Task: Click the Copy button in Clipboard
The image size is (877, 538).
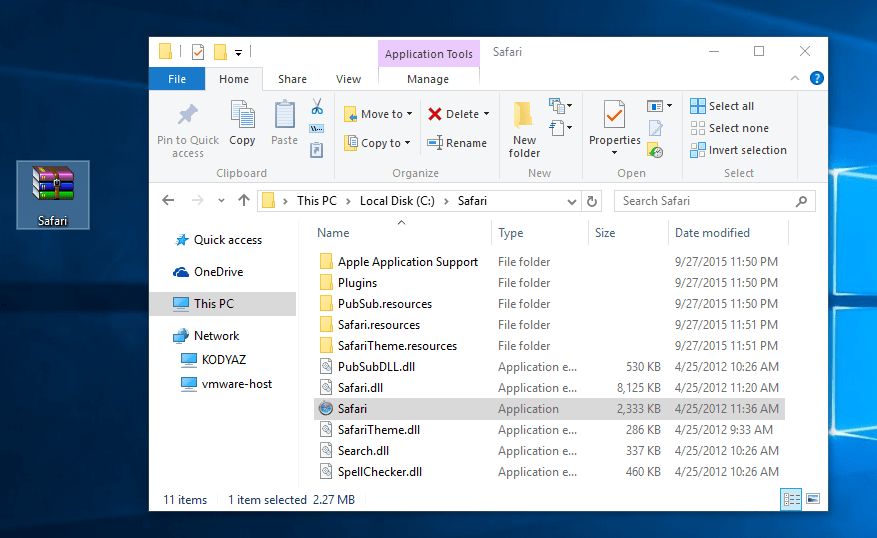Action: [x=242, y=123]
